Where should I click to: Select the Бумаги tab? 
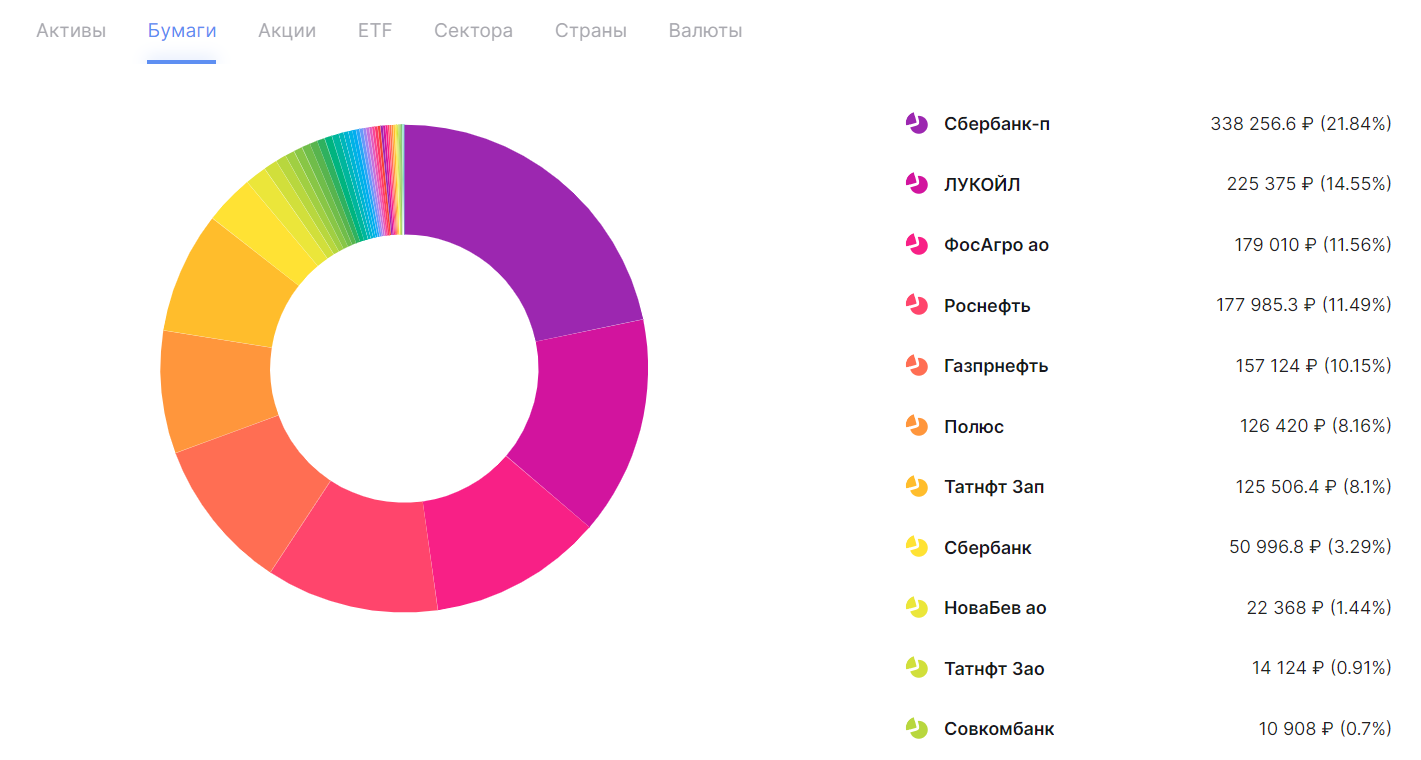182,31
